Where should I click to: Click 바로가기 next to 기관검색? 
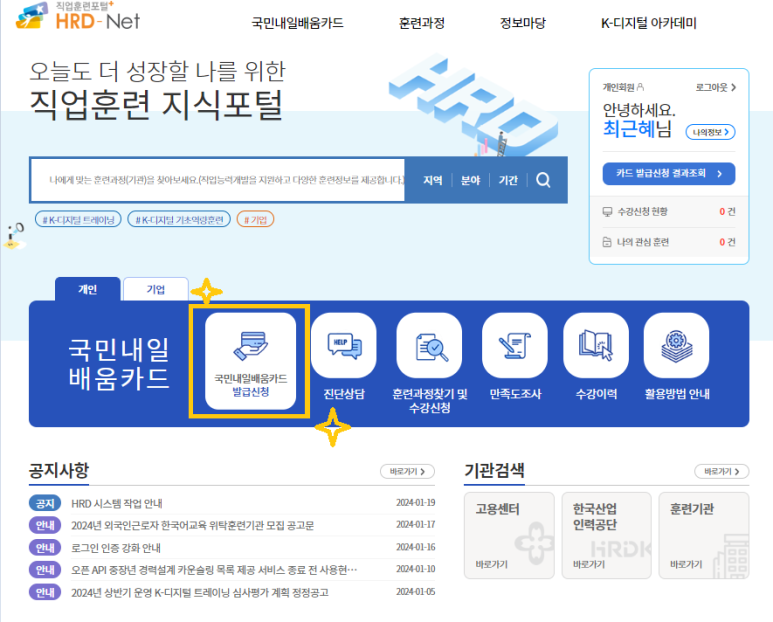tap(722, 472)
